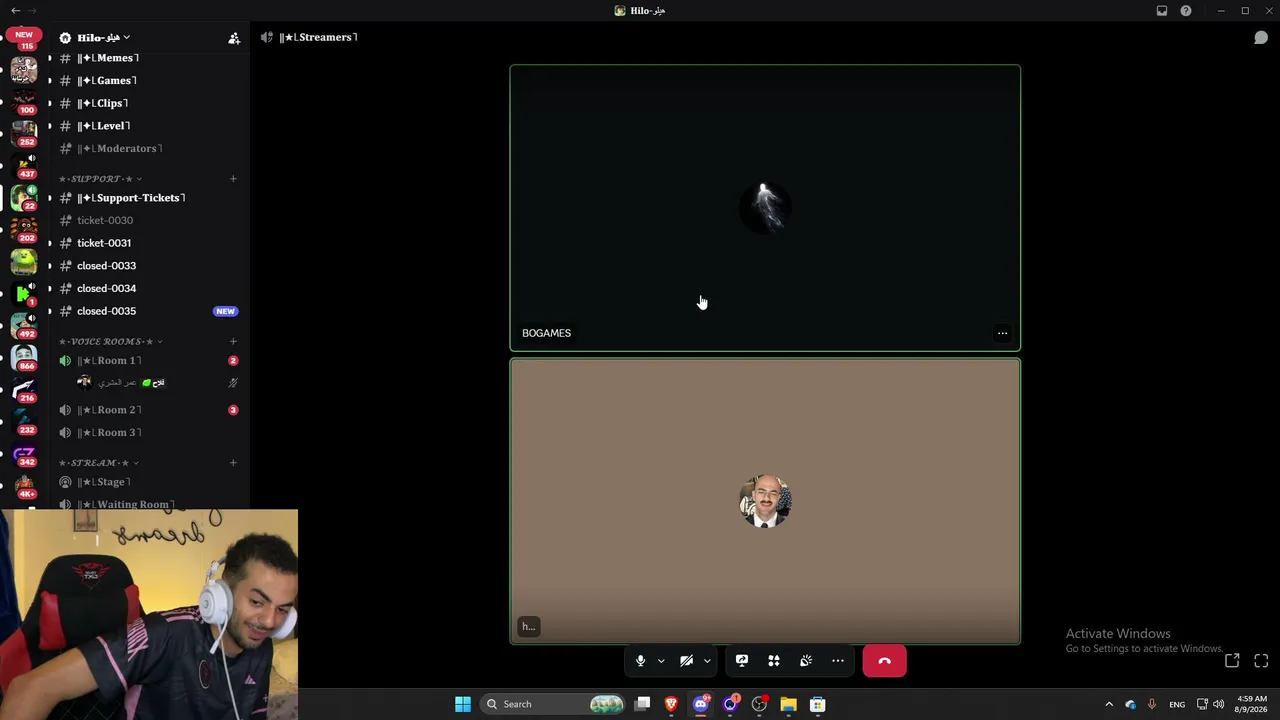Open Microsoft Store from the taskbar
This screenshot has width=1280, height=720.
[817, 704]
